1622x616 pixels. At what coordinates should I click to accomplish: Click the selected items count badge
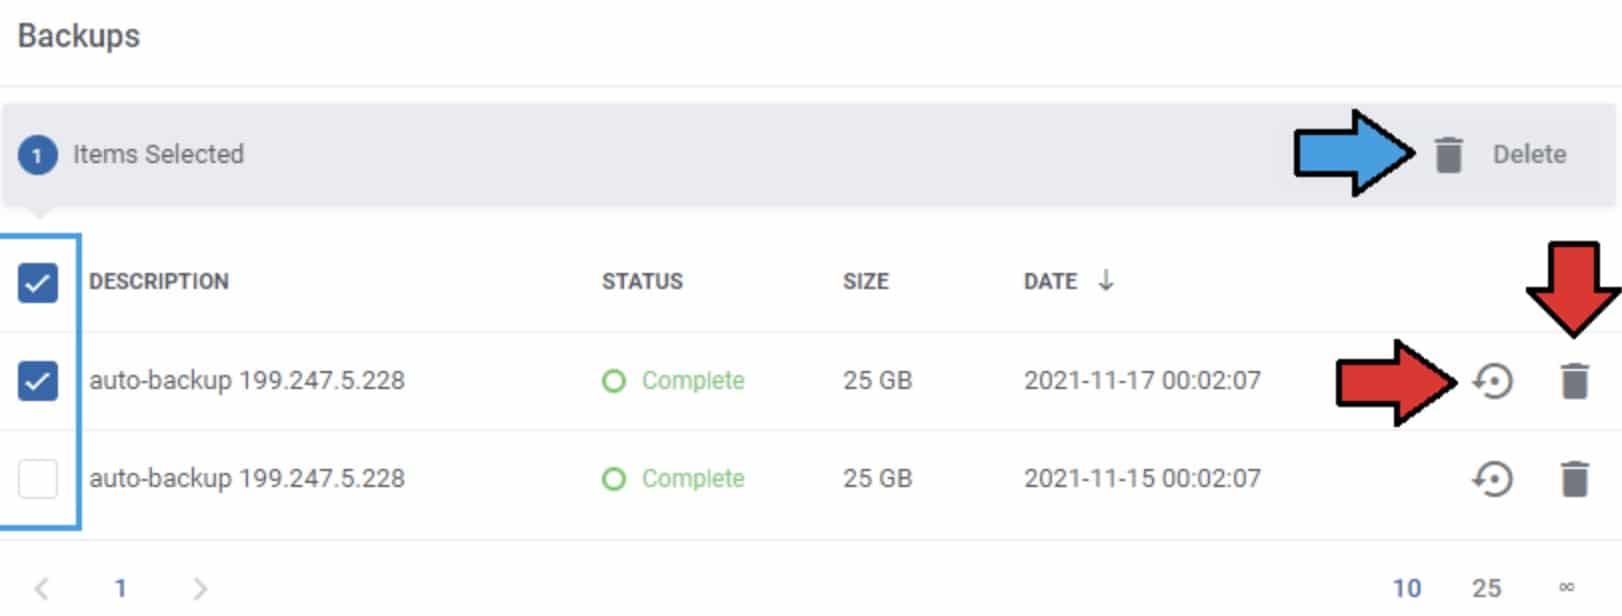tap(38, 155)
